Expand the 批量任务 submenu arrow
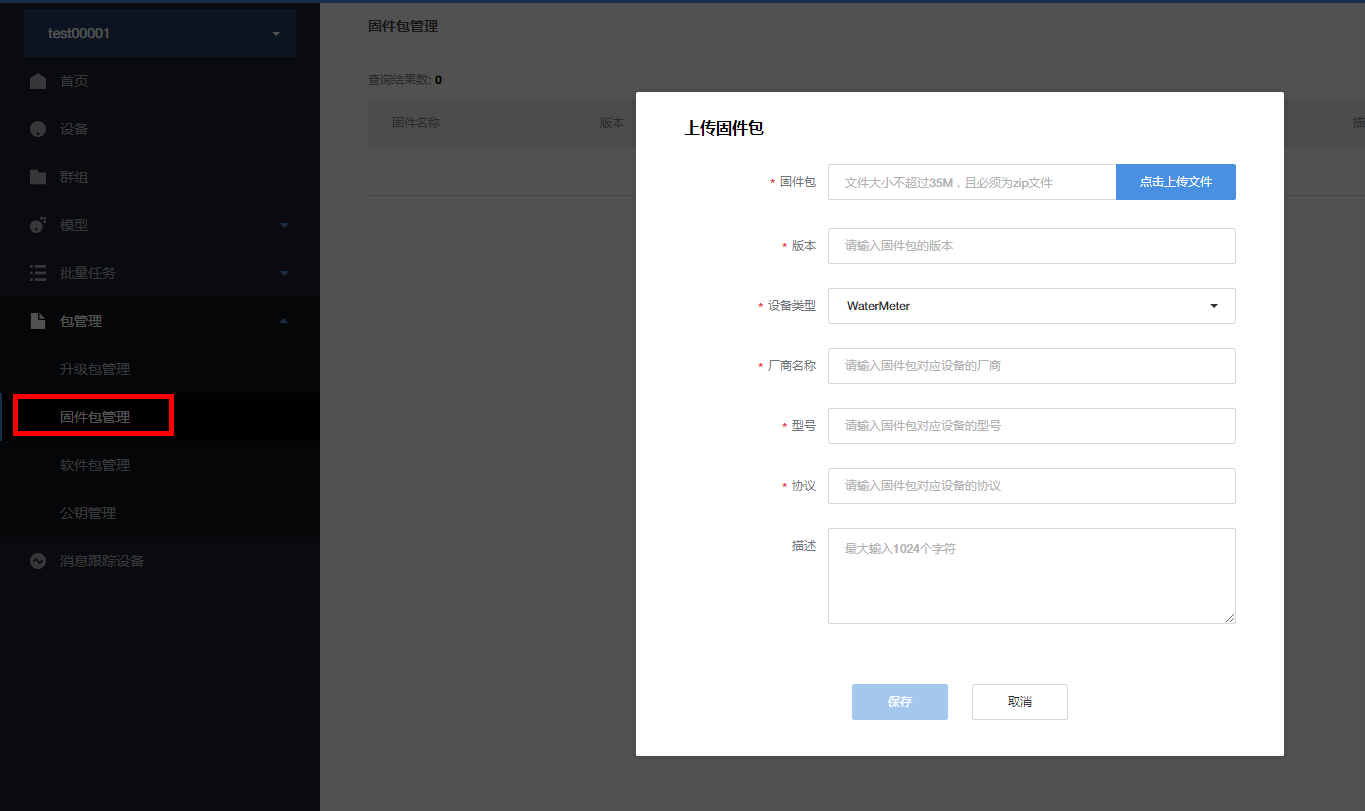1365x811 pixels. point(284,273)
